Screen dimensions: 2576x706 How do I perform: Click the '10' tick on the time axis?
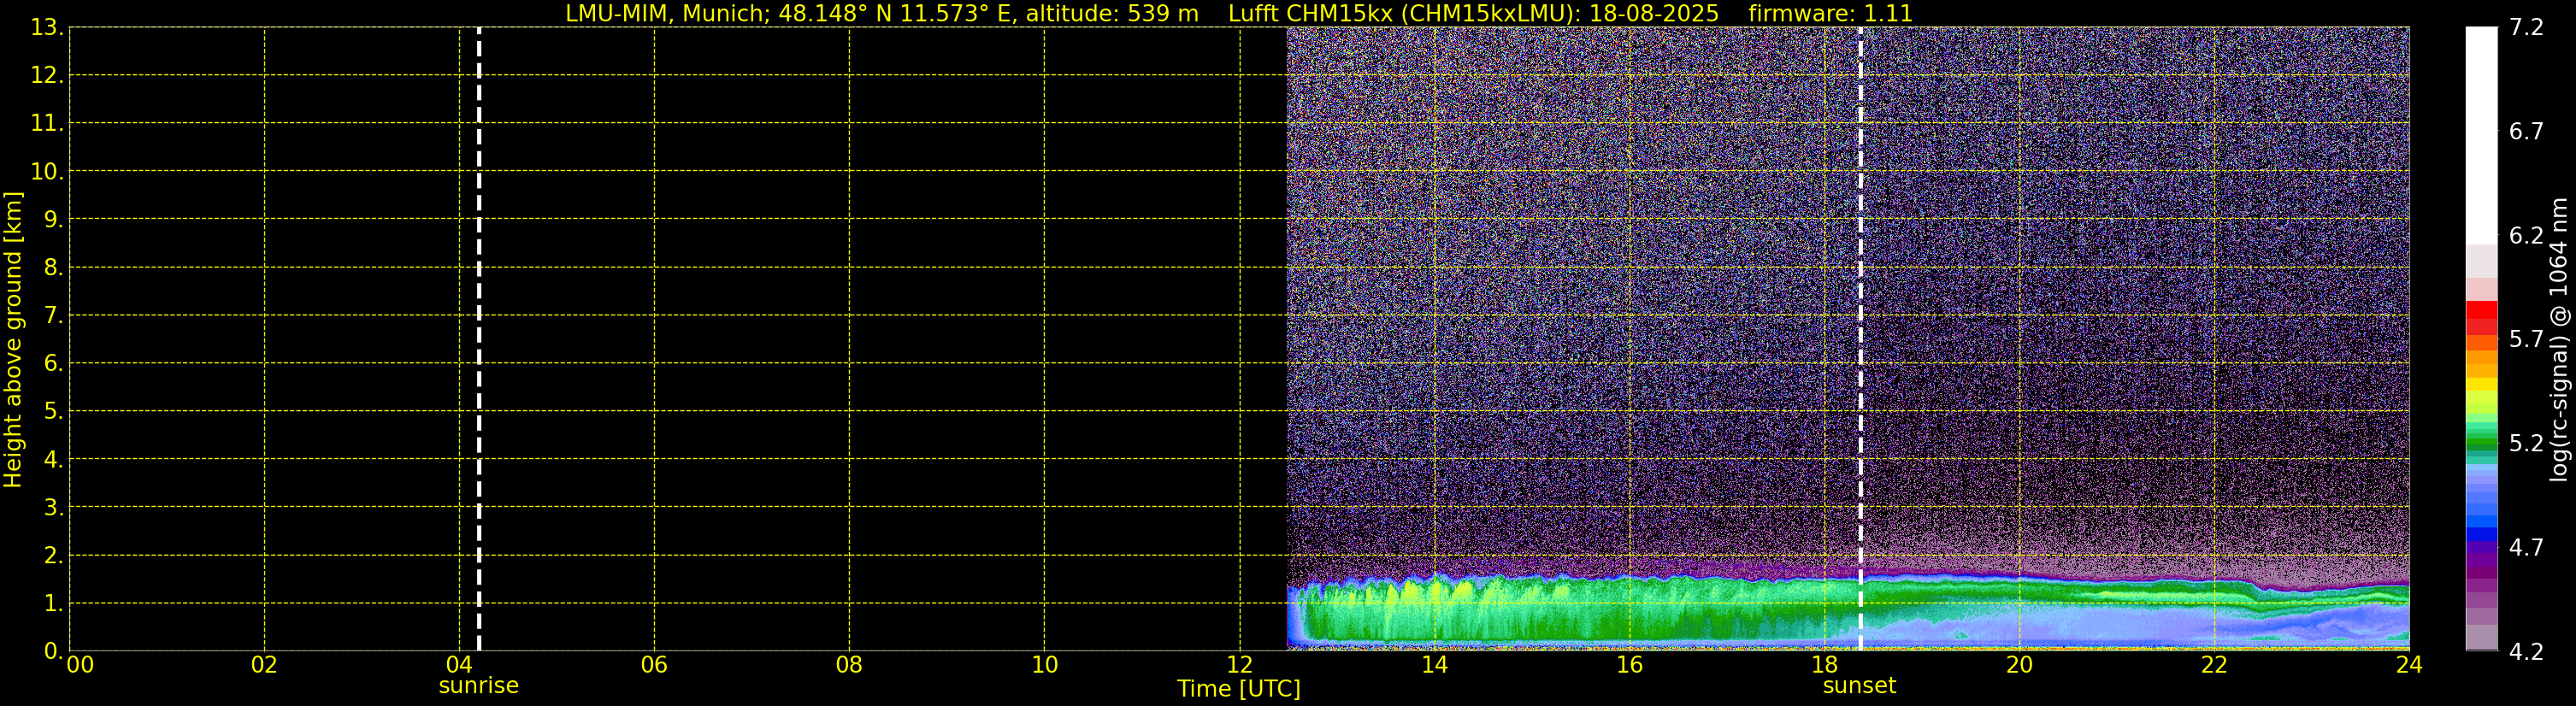tap(1044, 665)
